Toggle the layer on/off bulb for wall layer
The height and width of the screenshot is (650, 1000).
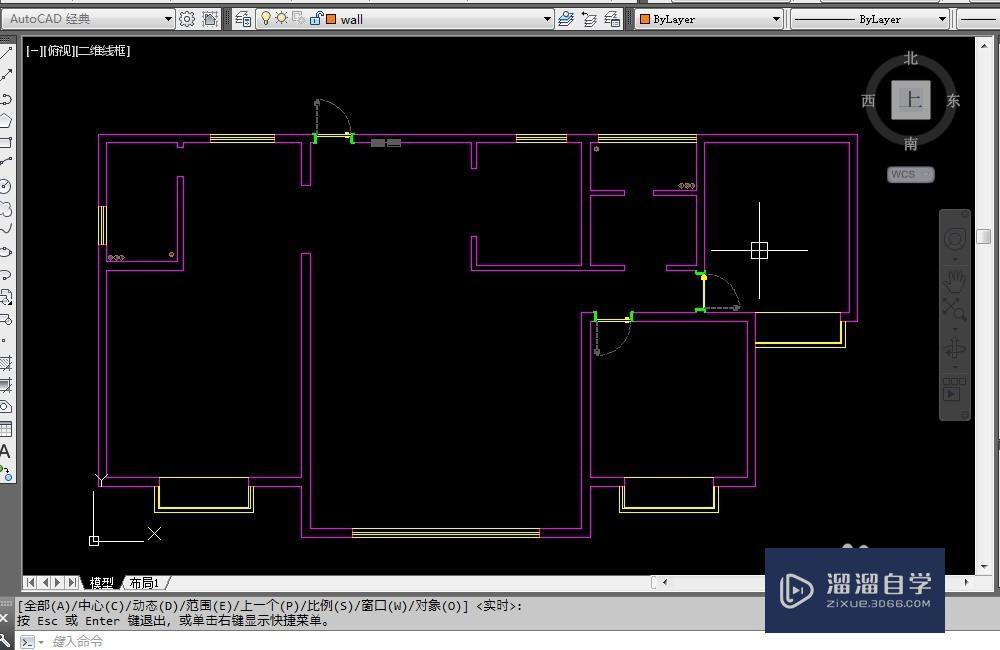click(266, 18)
